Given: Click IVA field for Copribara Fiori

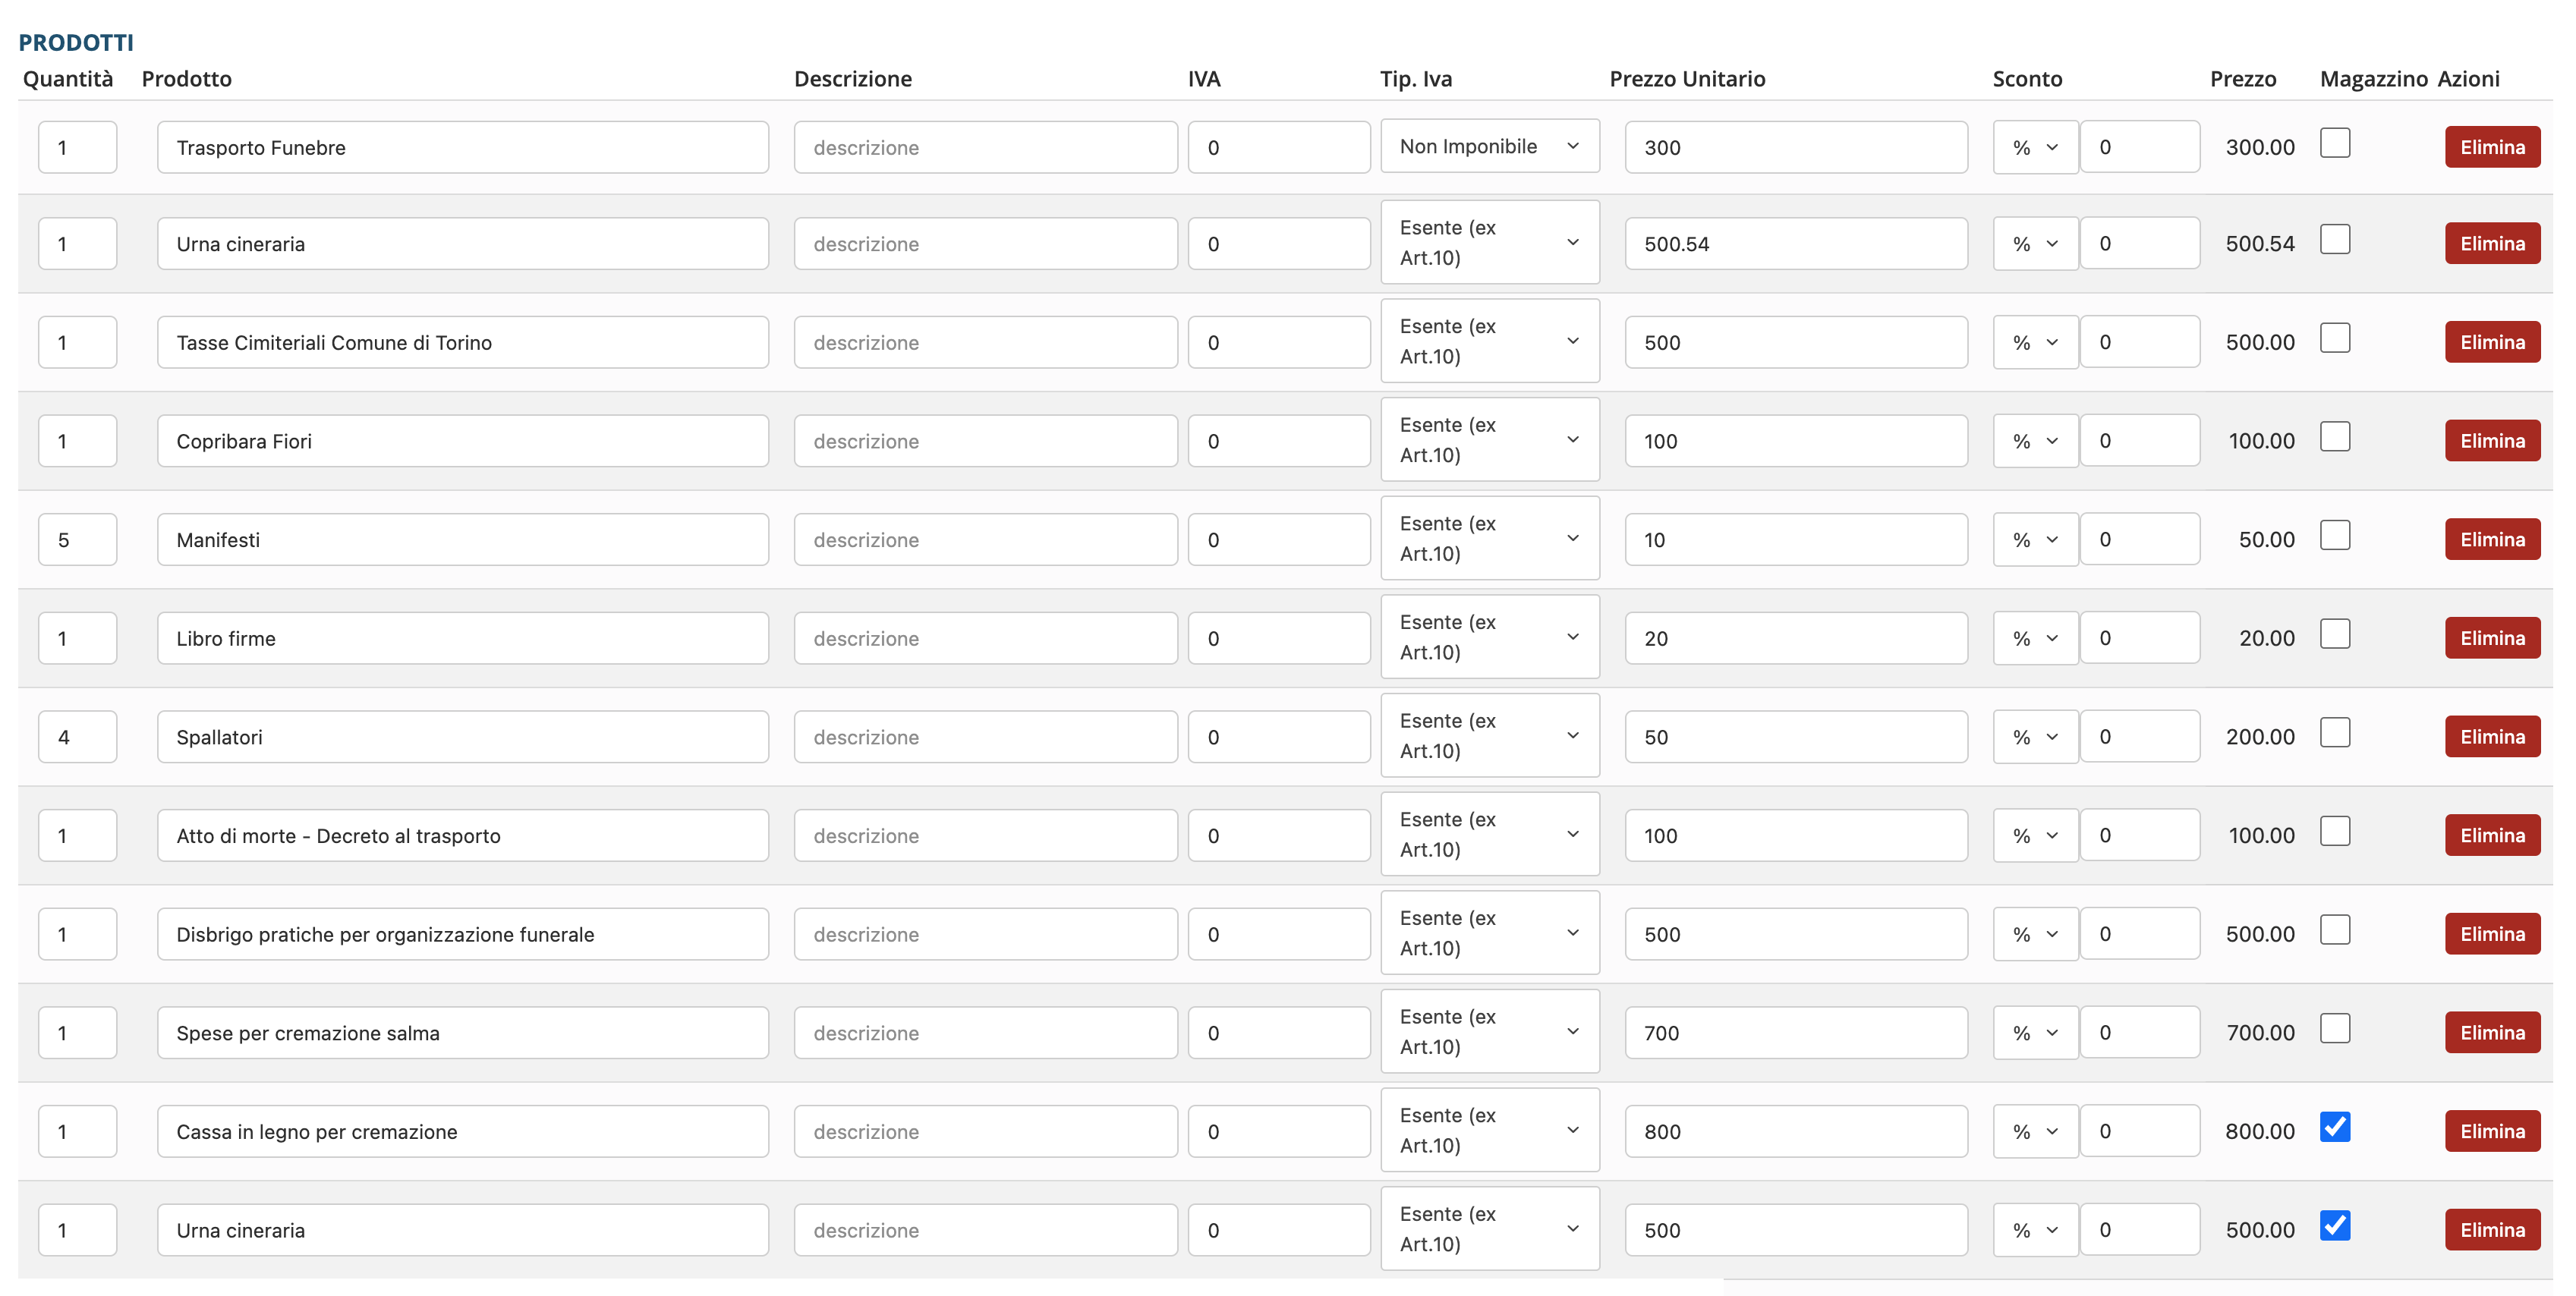Looking at the screenshot, I should click(x=1277, y=441).
